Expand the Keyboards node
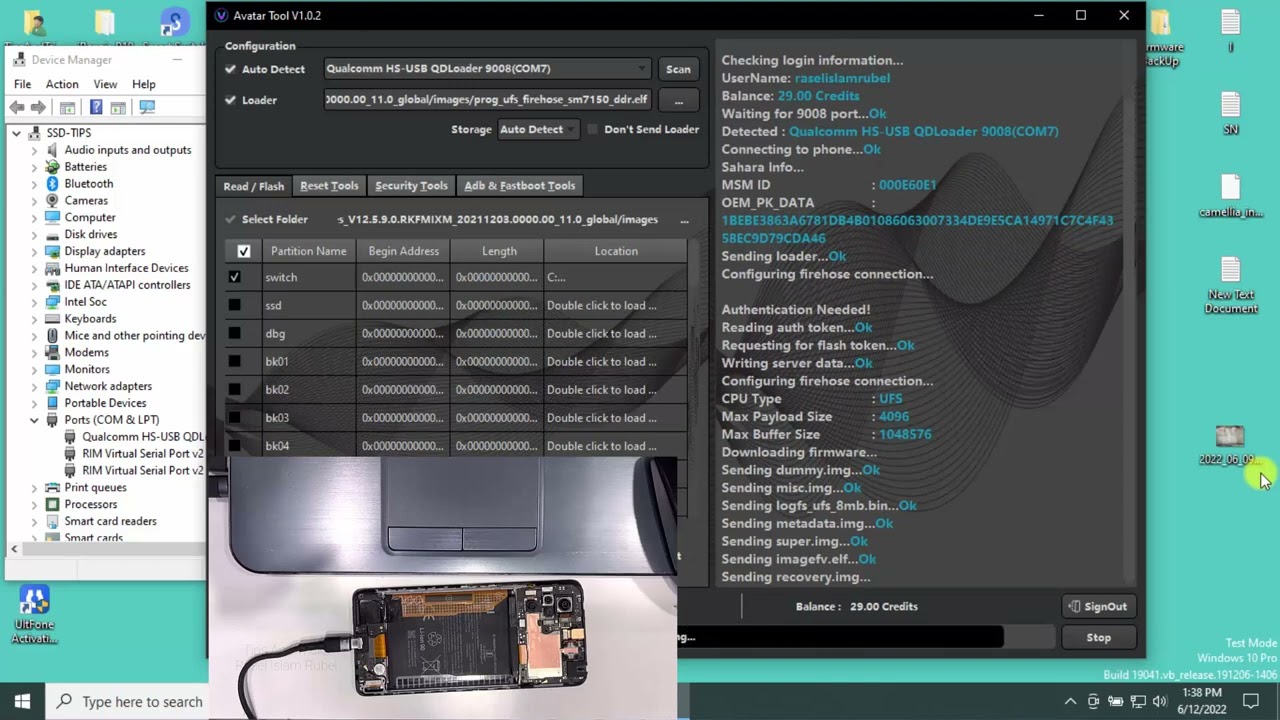 click(x=34, y=319)
